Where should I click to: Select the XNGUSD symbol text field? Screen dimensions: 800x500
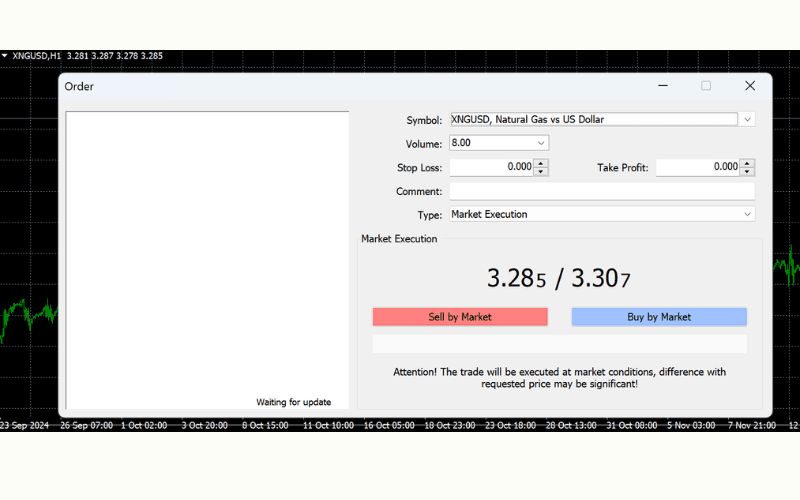click(593, 120)
